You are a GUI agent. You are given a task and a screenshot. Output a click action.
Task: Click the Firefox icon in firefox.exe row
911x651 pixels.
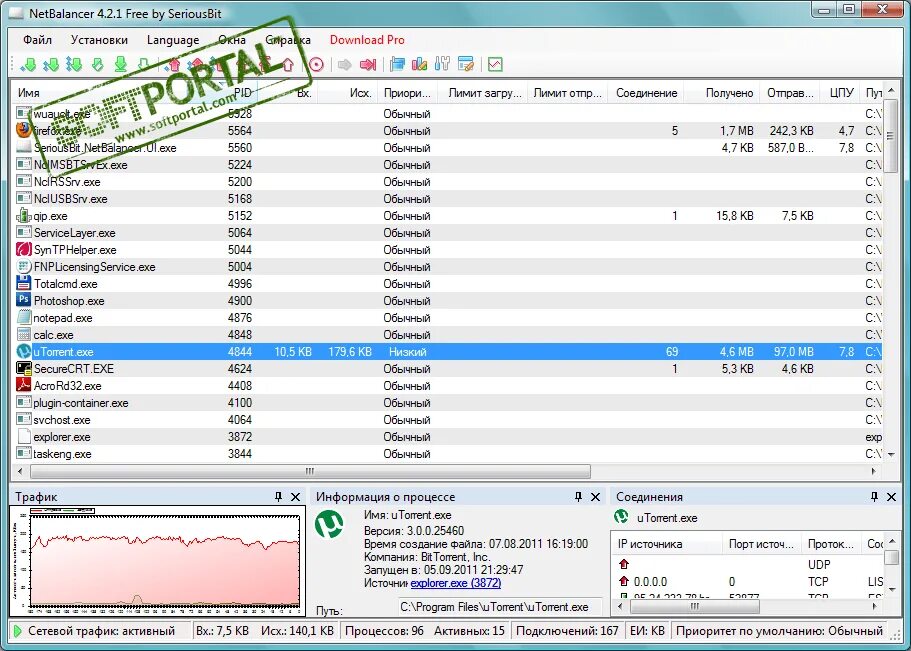tap(23, 130)
